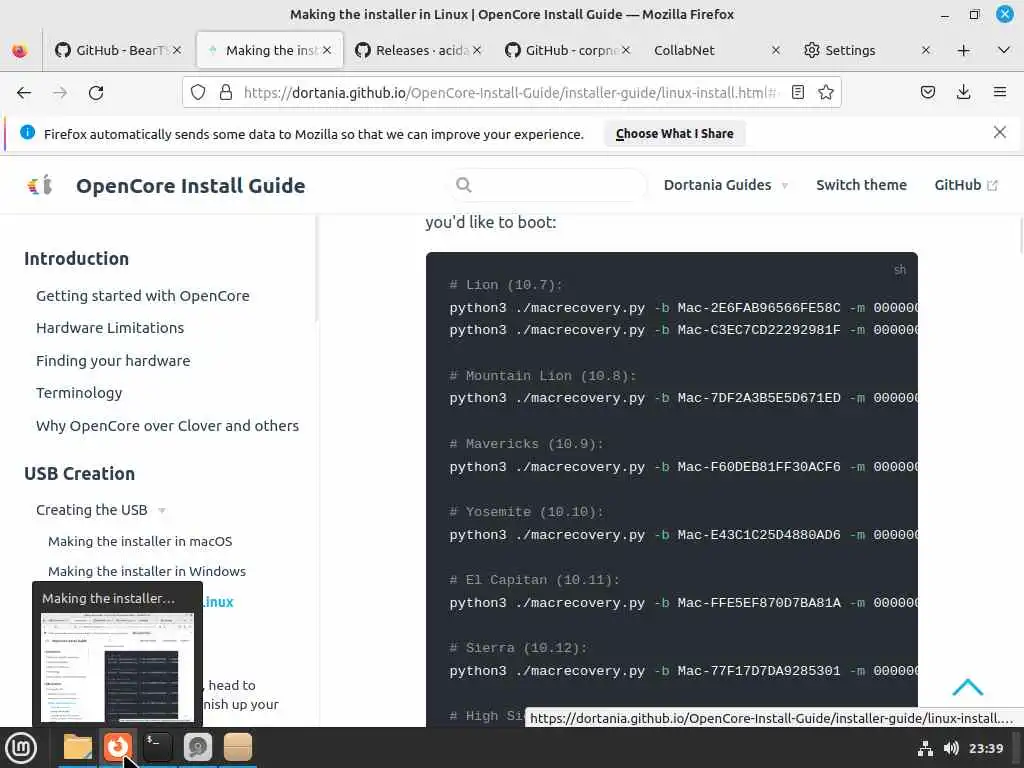Close the GitHub - BearT tab
The image size is (1024, 768).
(177, 50)
